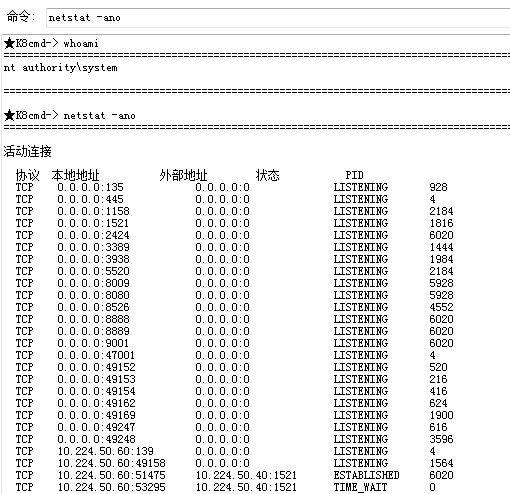Click the PID value 4552
Viewport: 510px width, 494px height.
pos(441,307)
